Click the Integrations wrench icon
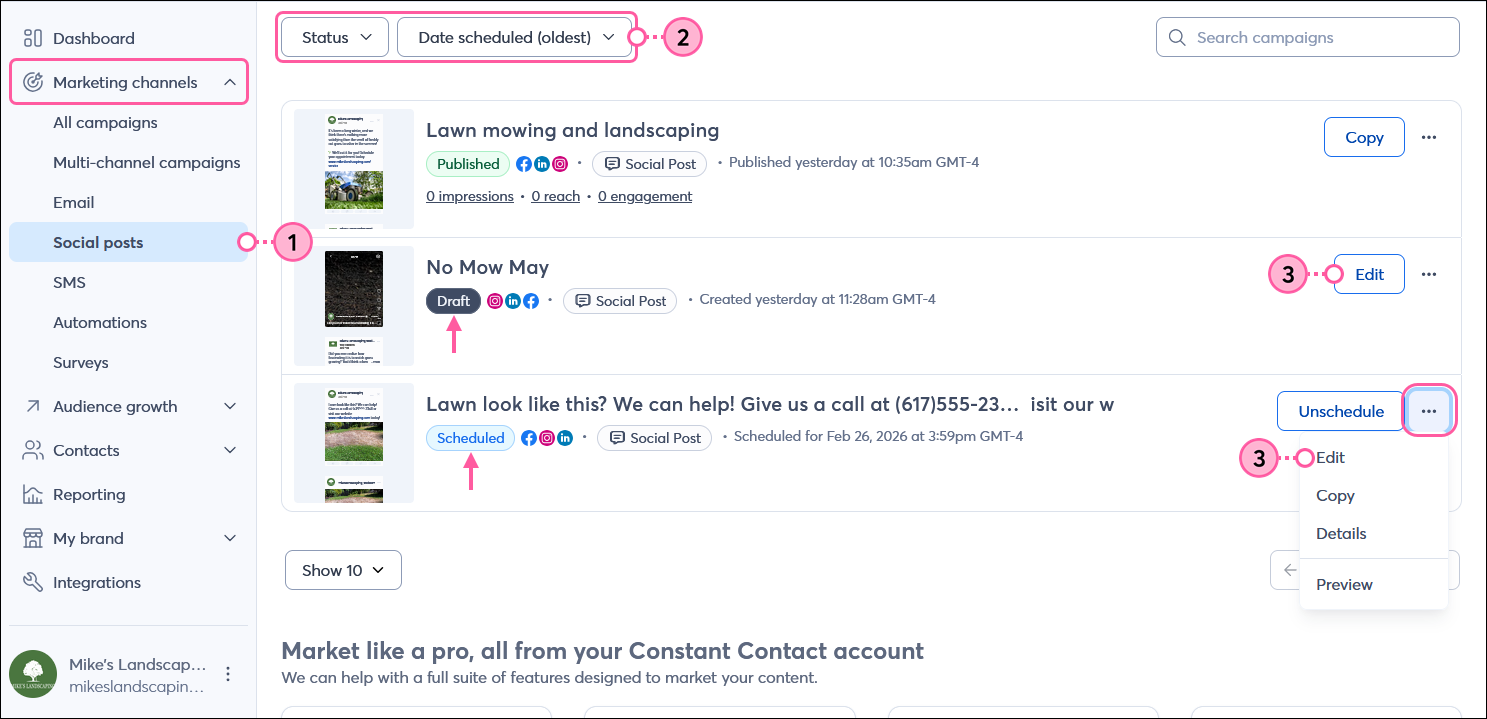Screen dimensions: 1487x719 coord(33,582)
